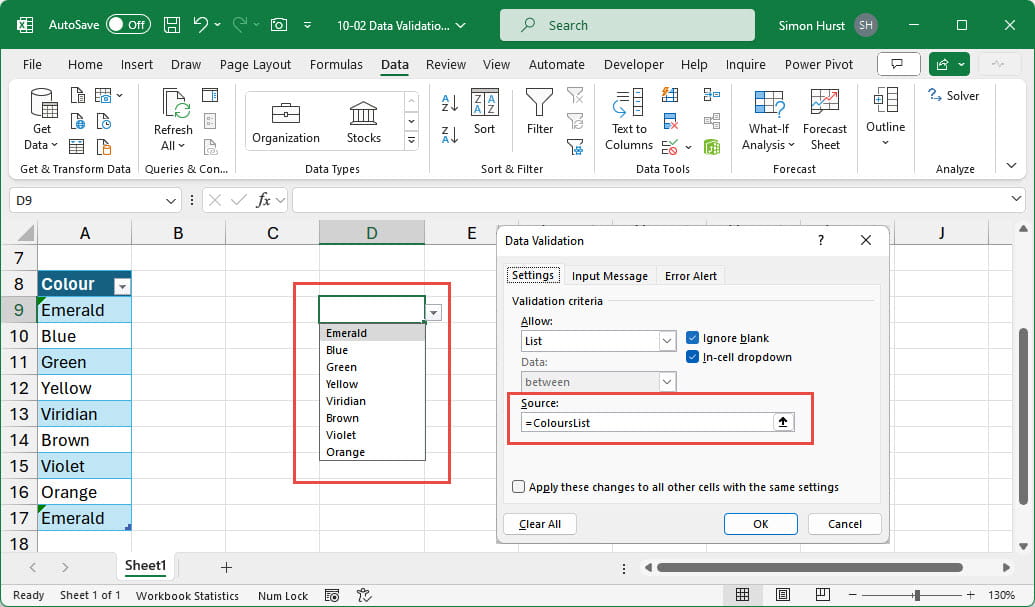Image resolution: width=1035 pixels, height=607 pixels.
Task: Open the Sort dialog icon
Action: [x=484, y=111]
